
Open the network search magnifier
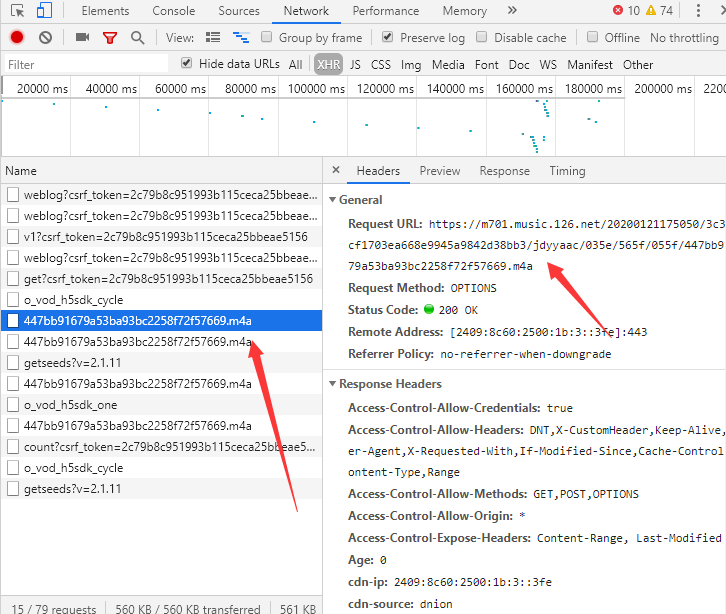tap(138, 38)
